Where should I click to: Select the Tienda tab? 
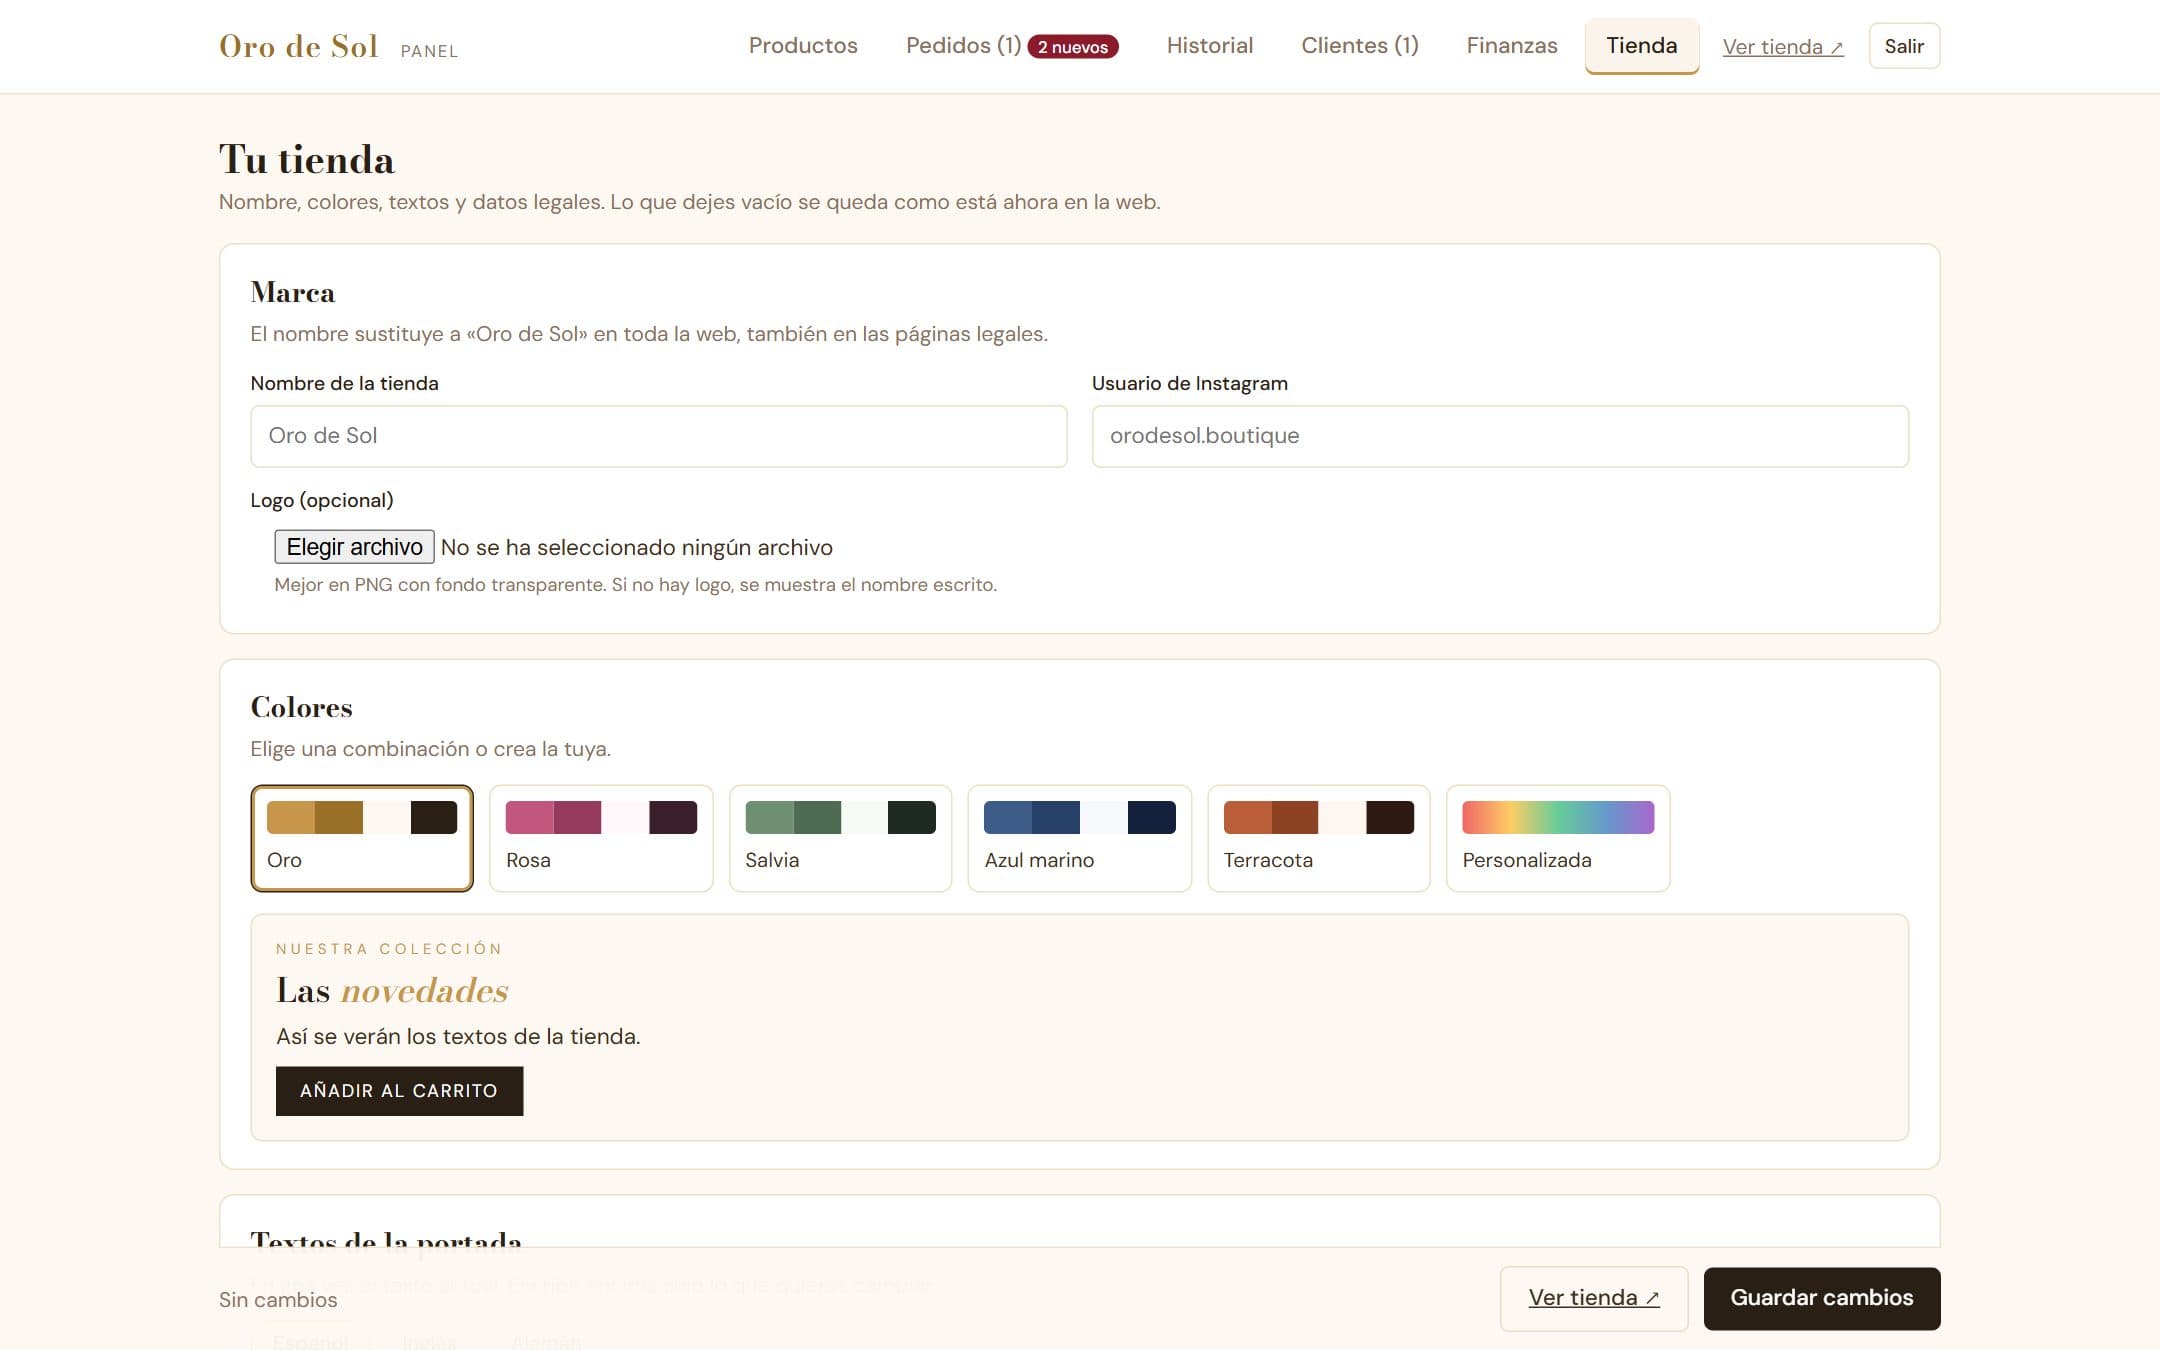coord(1641,46)
